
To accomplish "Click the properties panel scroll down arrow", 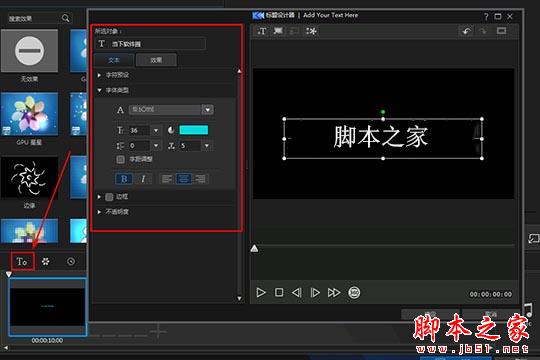I will (239, 298).
